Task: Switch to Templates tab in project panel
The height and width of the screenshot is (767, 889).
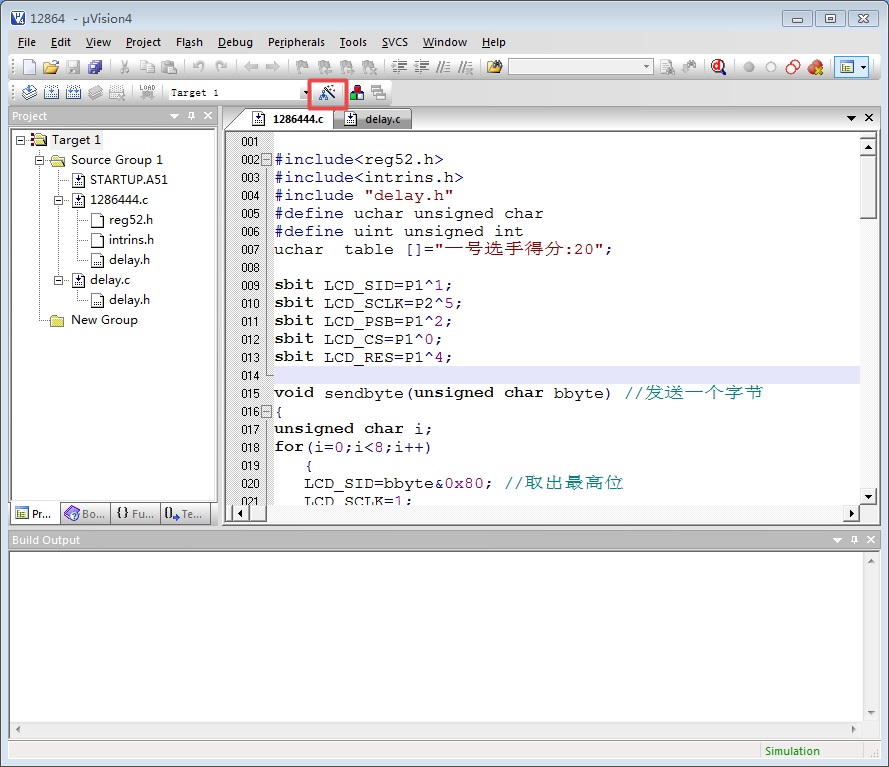Action: pyautogui.click(x=185, y=514)
